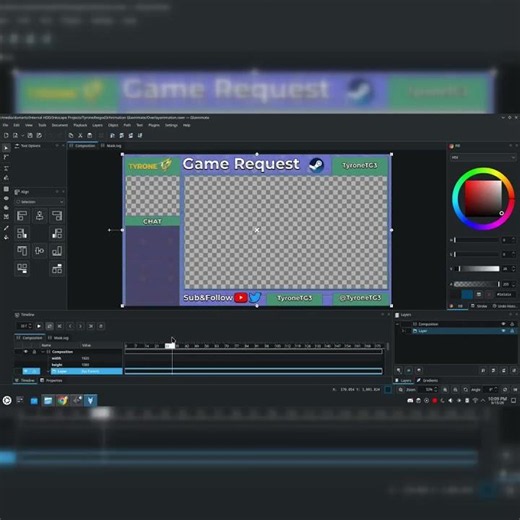The image size is (520, 520).
Task: Choose the Select arrow tool in the left toolbox
Action: click(x=6, y=148)
